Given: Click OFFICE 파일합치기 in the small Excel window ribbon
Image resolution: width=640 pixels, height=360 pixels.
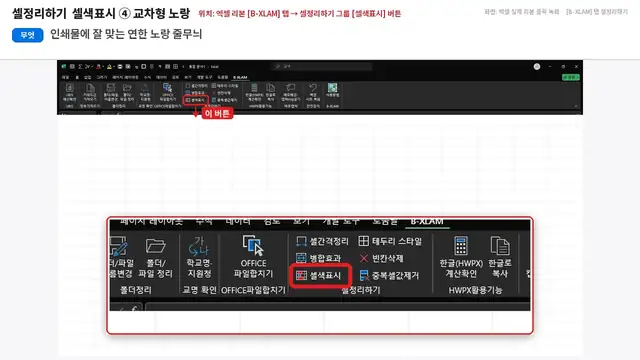Looking at the screenshot, I should 168,92.
